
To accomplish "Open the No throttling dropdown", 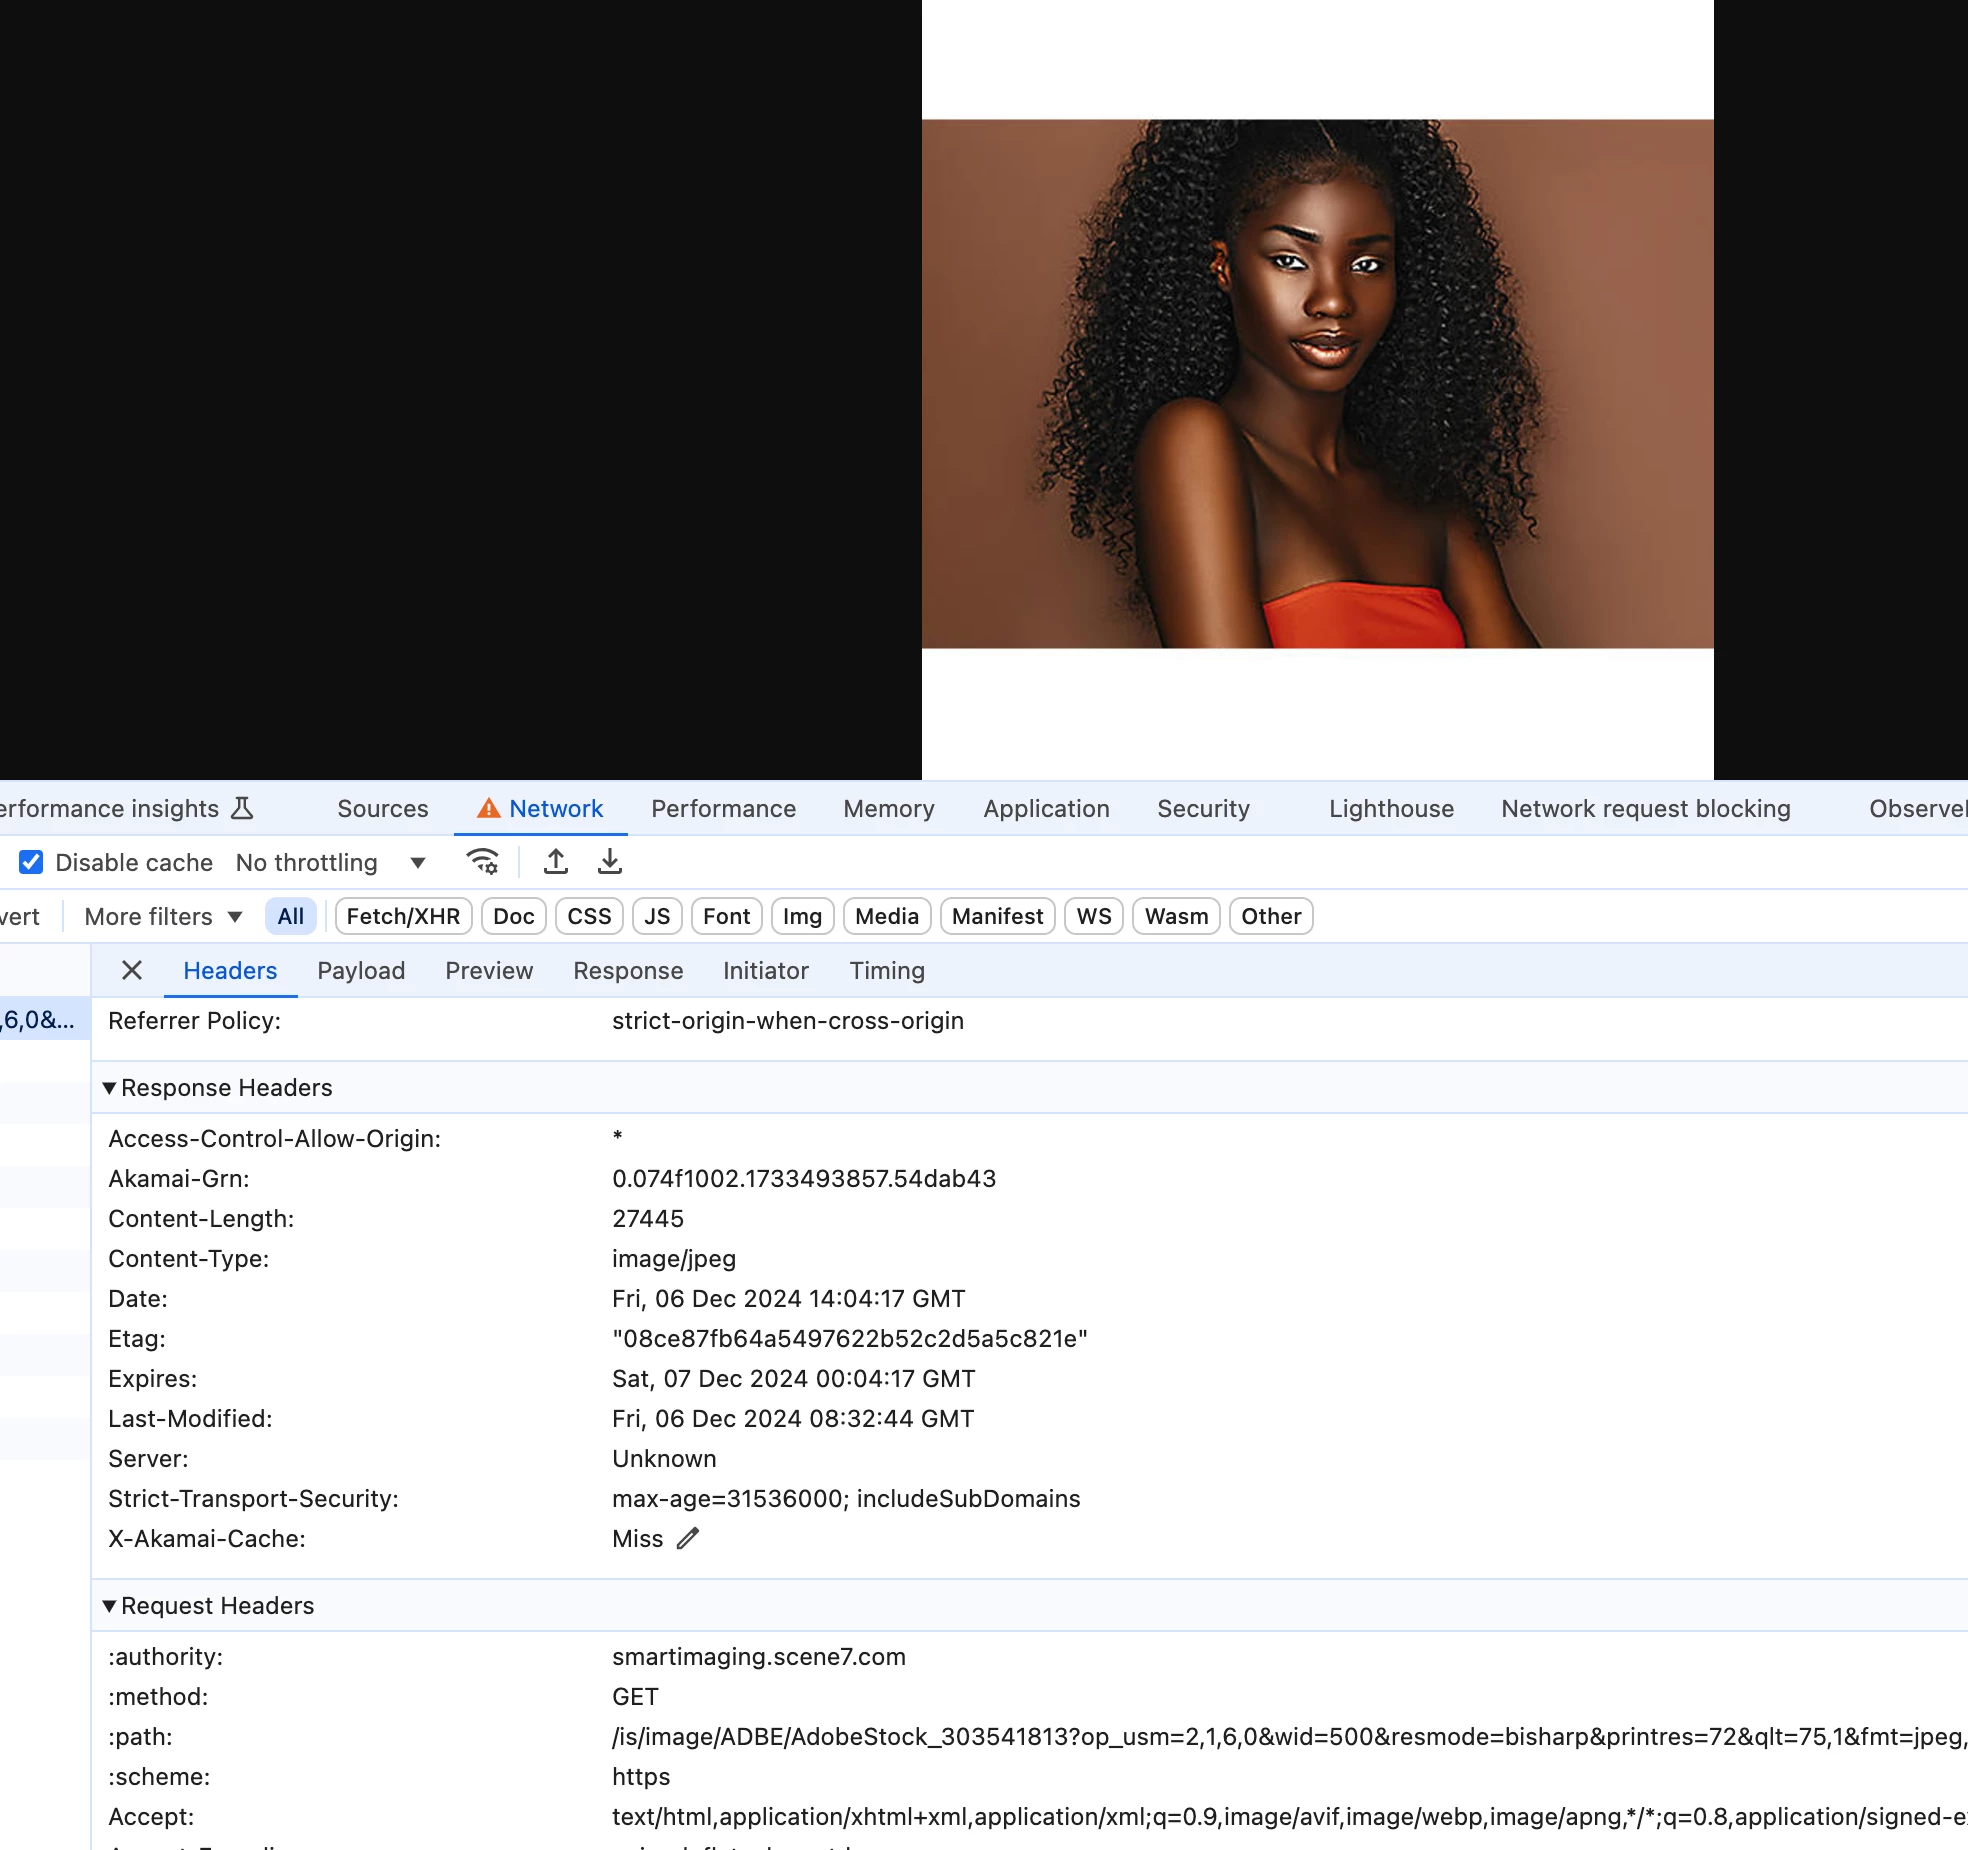I will (330, 862).
